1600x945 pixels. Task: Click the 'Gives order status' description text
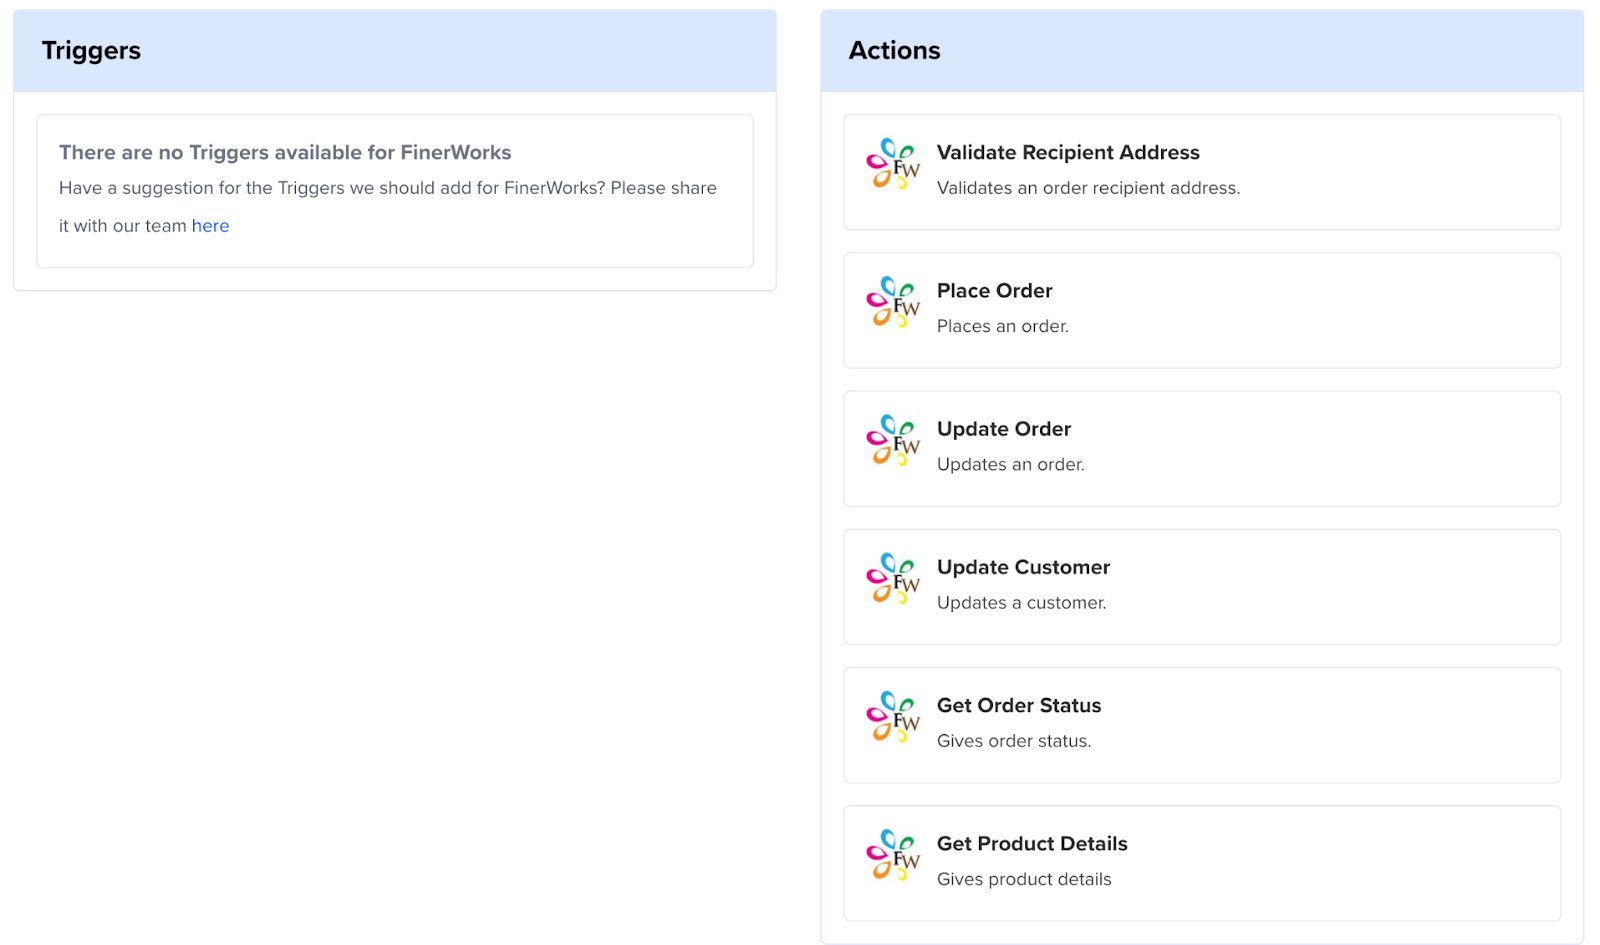click(x=1013, y=741)
